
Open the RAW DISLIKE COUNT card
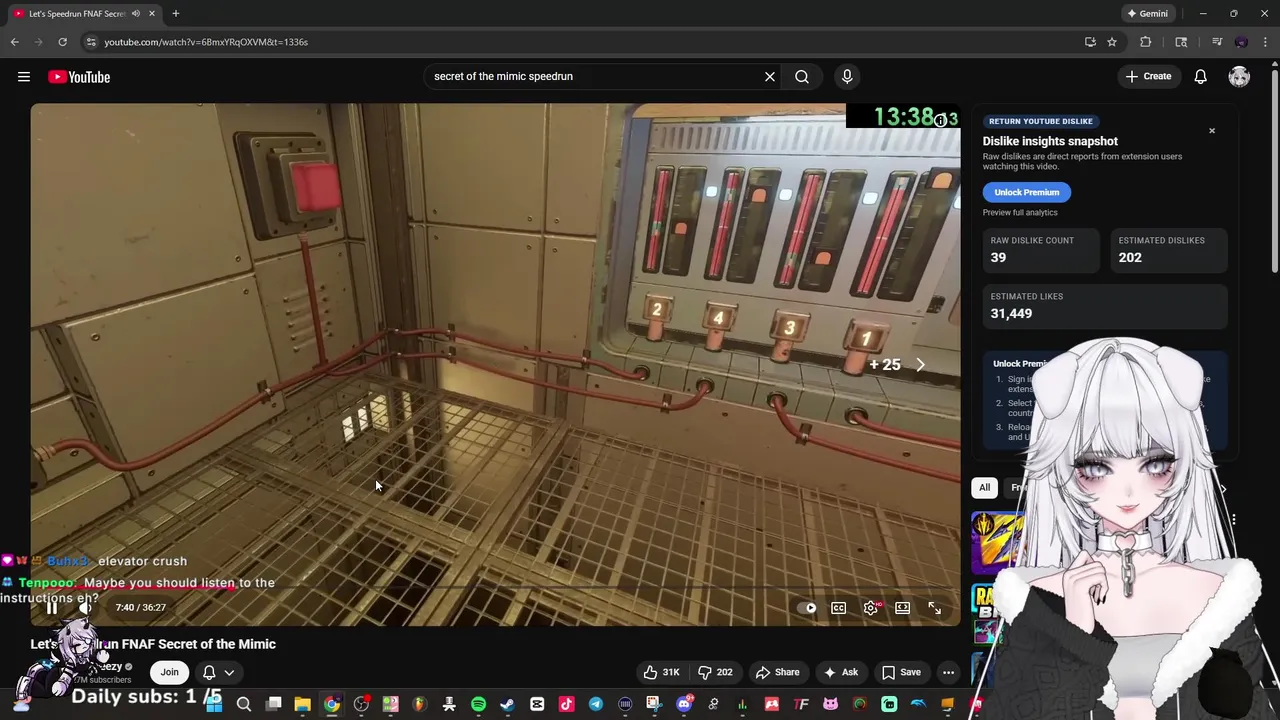(1041, 250)
